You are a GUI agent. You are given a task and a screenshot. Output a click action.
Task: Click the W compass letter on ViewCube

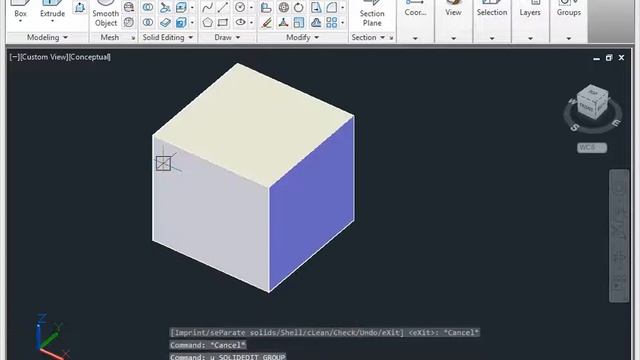click(572, 101)
